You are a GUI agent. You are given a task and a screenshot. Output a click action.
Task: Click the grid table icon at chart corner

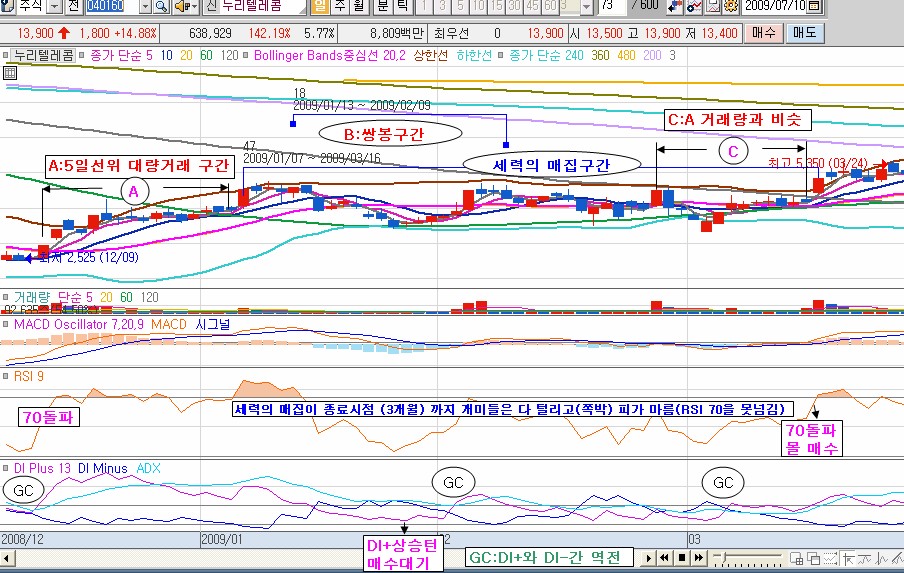9,73
